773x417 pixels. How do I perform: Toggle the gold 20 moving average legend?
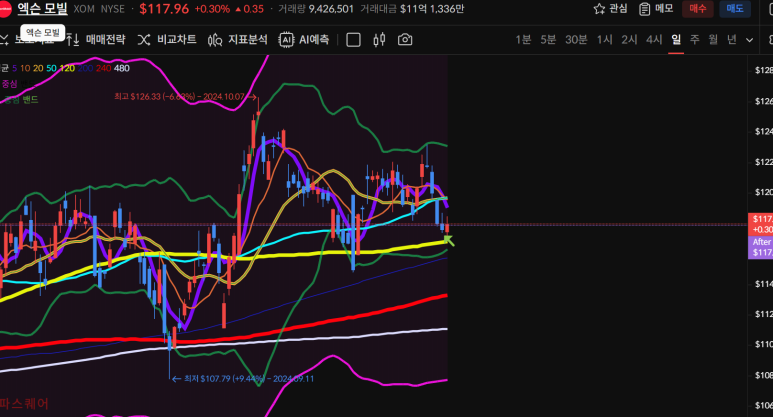pos(38,68)
